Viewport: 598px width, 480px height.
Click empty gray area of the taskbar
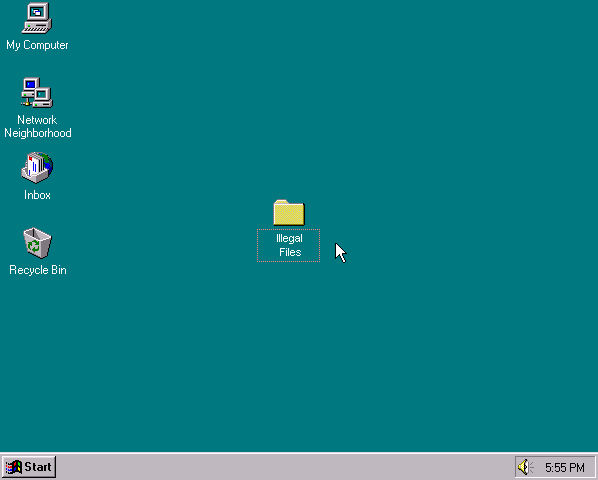click(282, 467)
